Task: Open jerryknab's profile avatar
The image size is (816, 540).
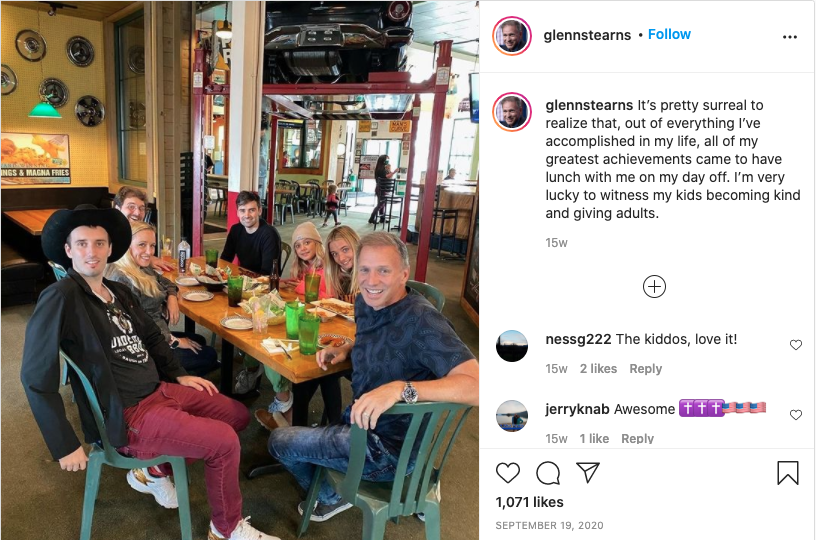Action: pyautogui.click(x=512, y=416)
